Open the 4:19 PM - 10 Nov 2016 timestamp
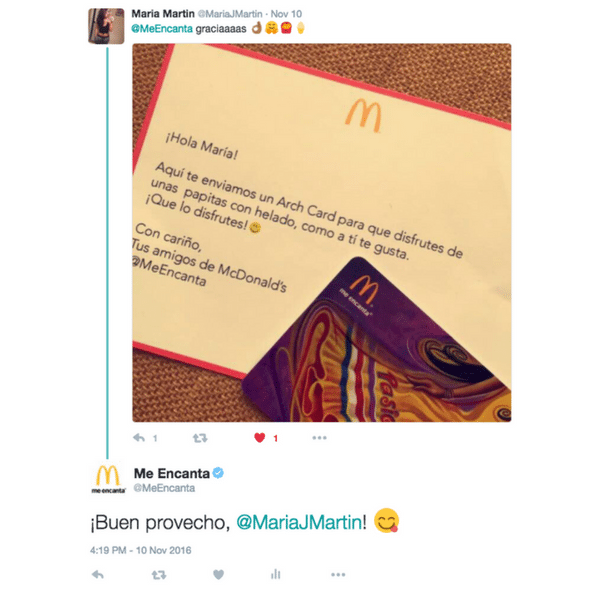 tap(140, 550)
